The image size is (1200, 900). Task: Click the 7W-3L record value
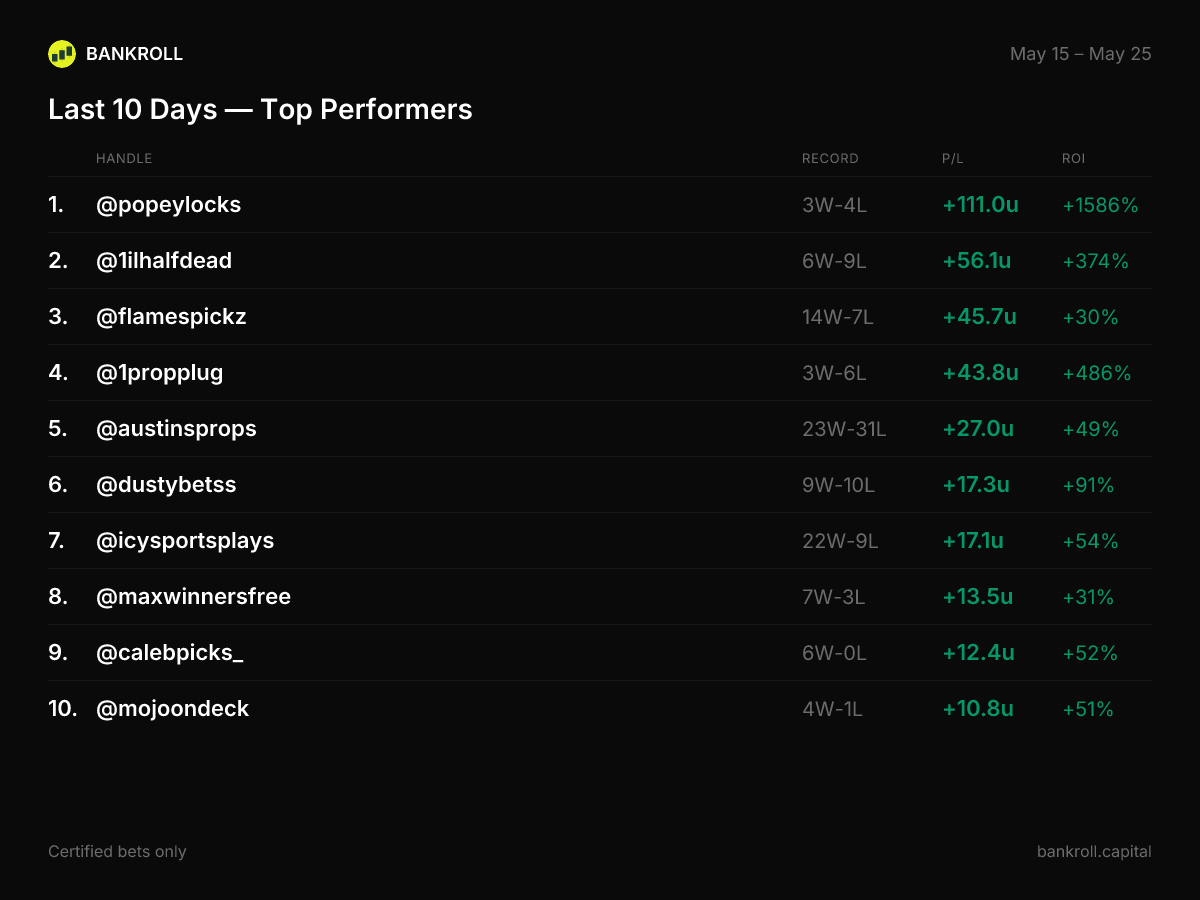(x=833, y=597)
